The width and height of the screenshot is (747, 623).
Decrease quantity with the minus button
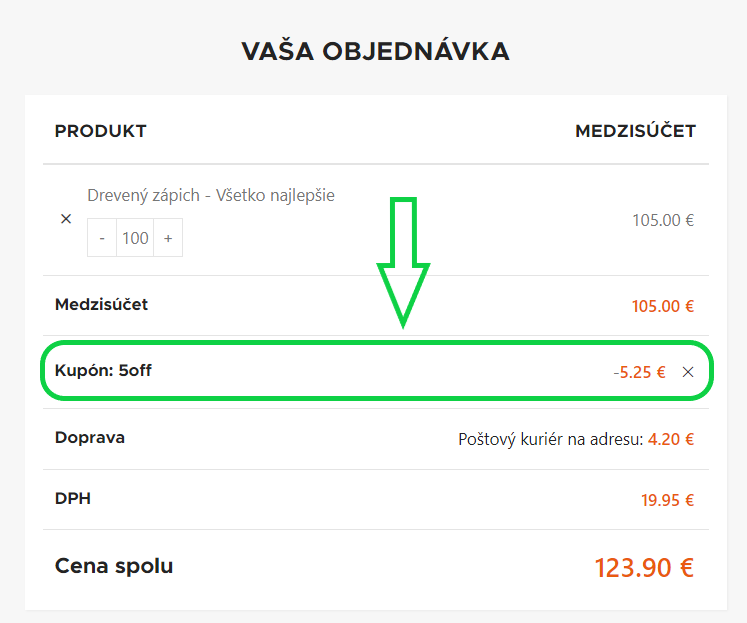coord(102,238)
